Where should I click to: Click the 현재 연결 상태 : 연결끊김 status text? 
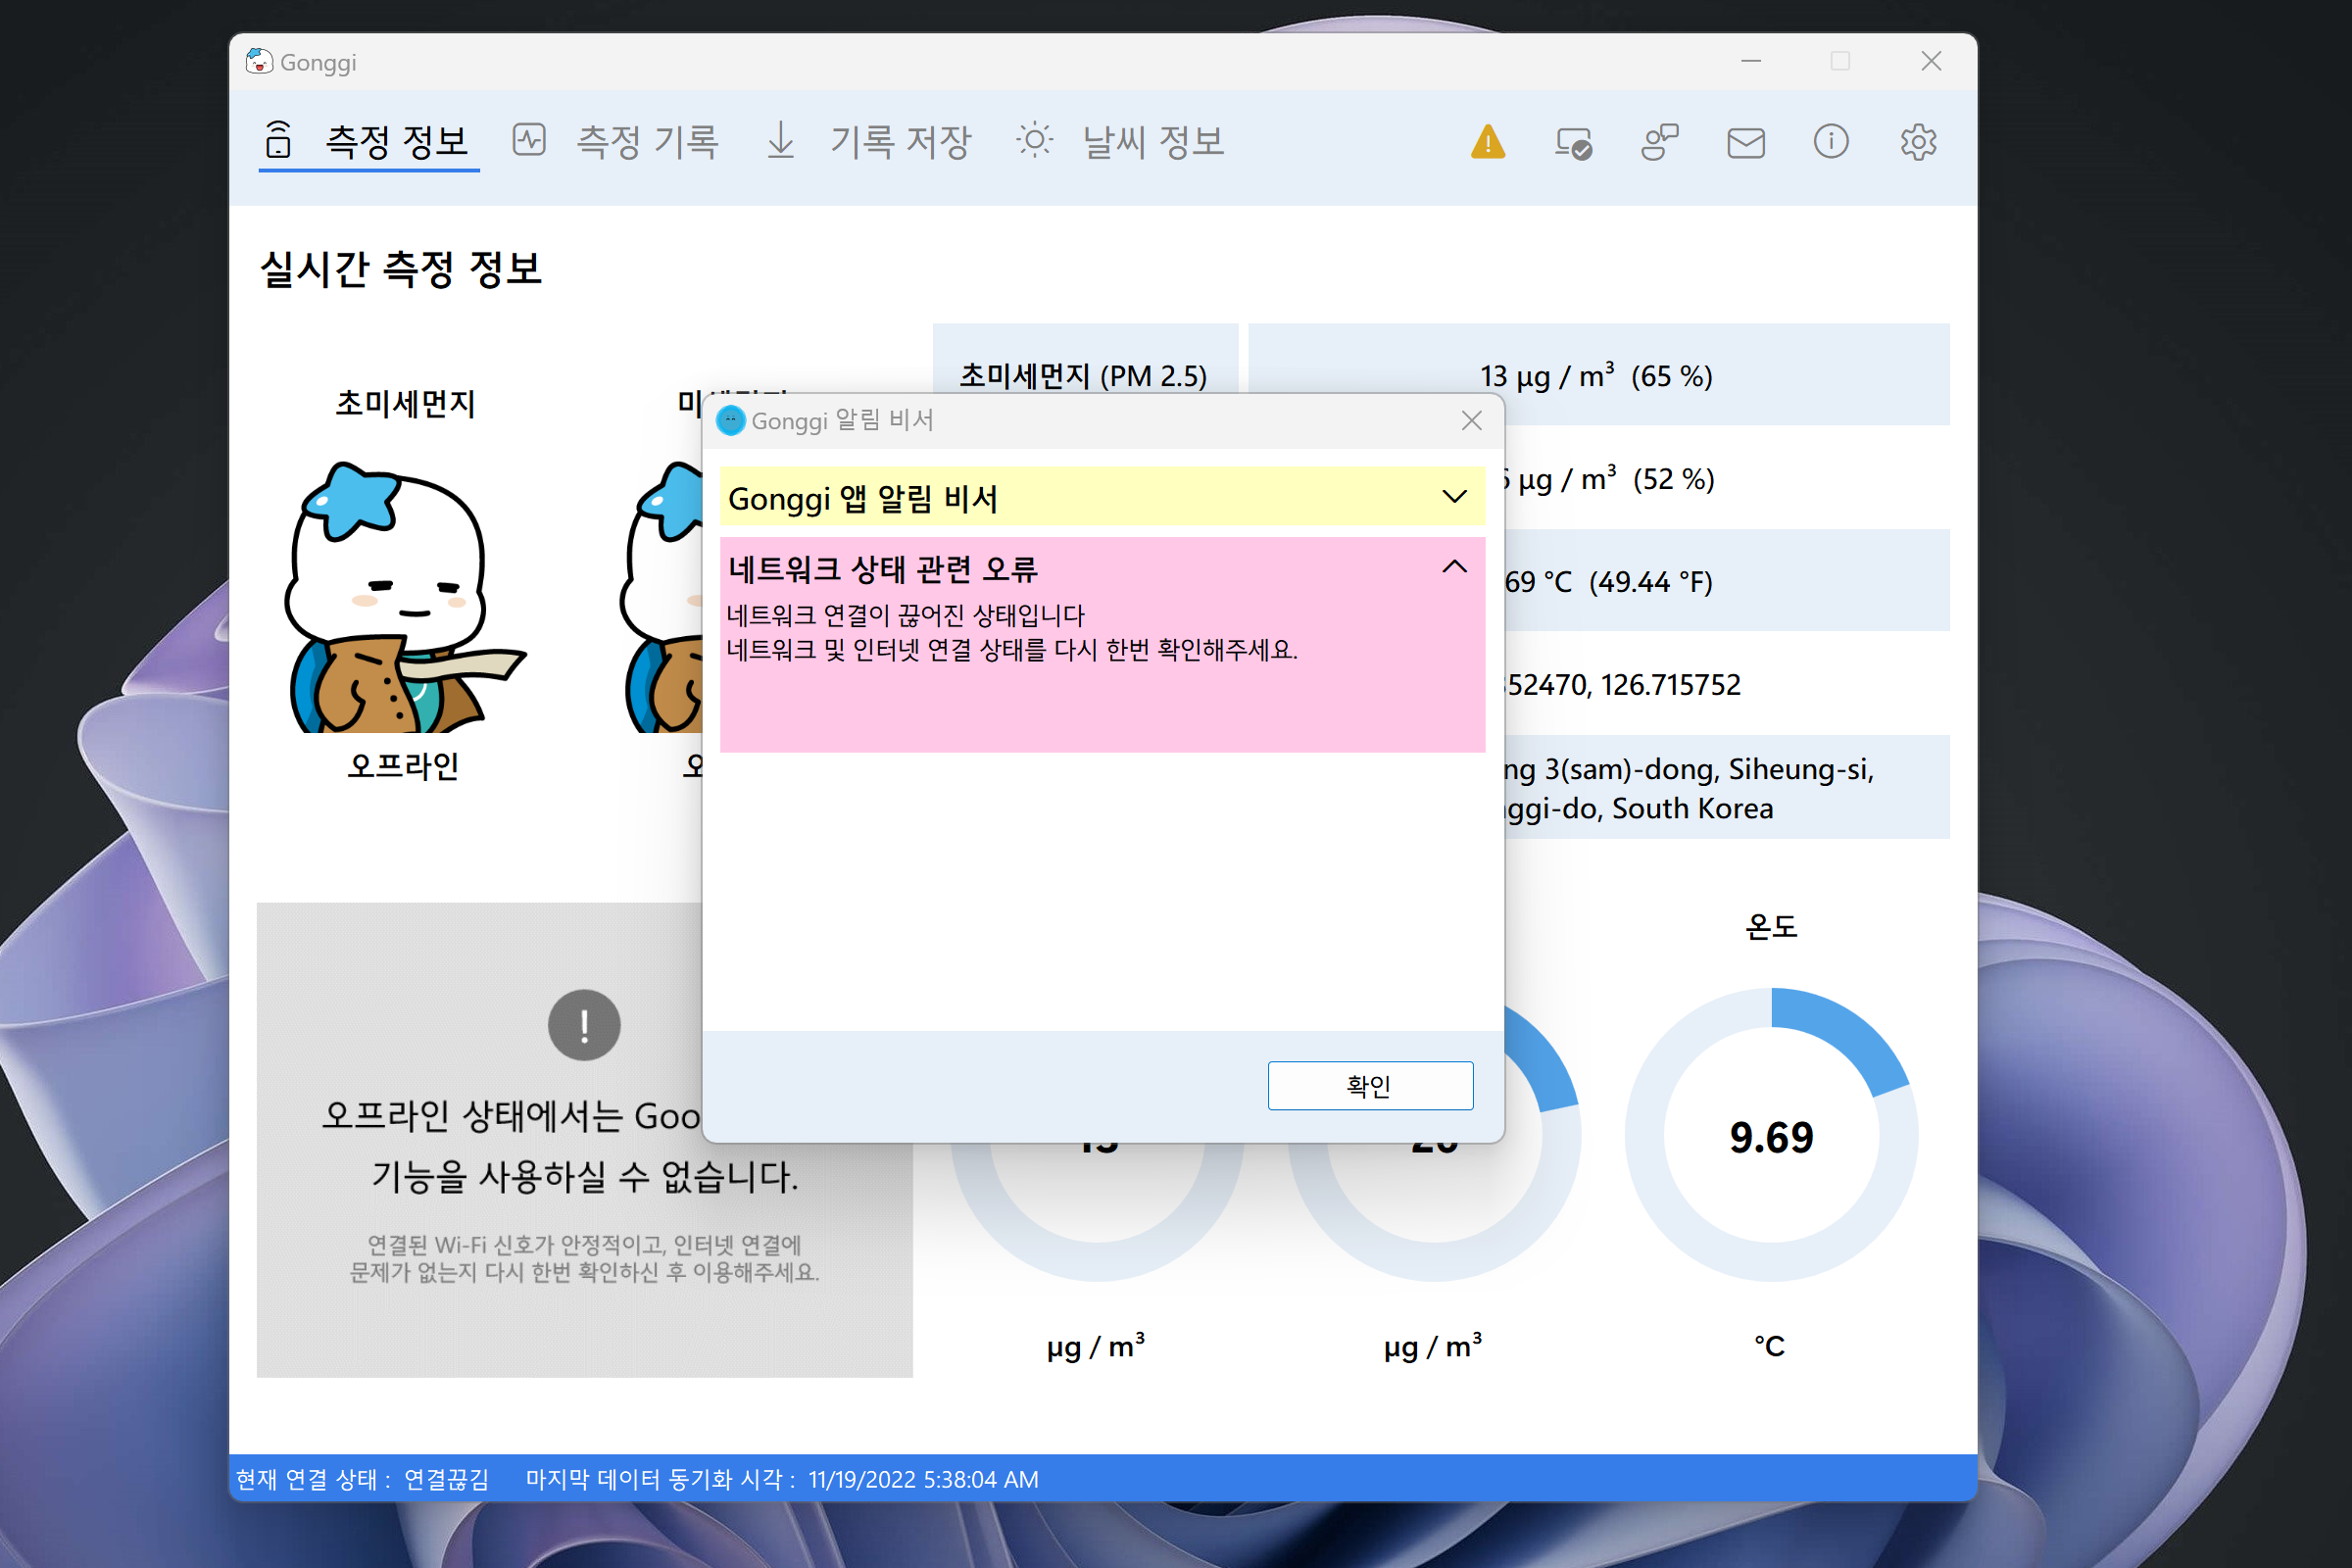point(362,1479)
